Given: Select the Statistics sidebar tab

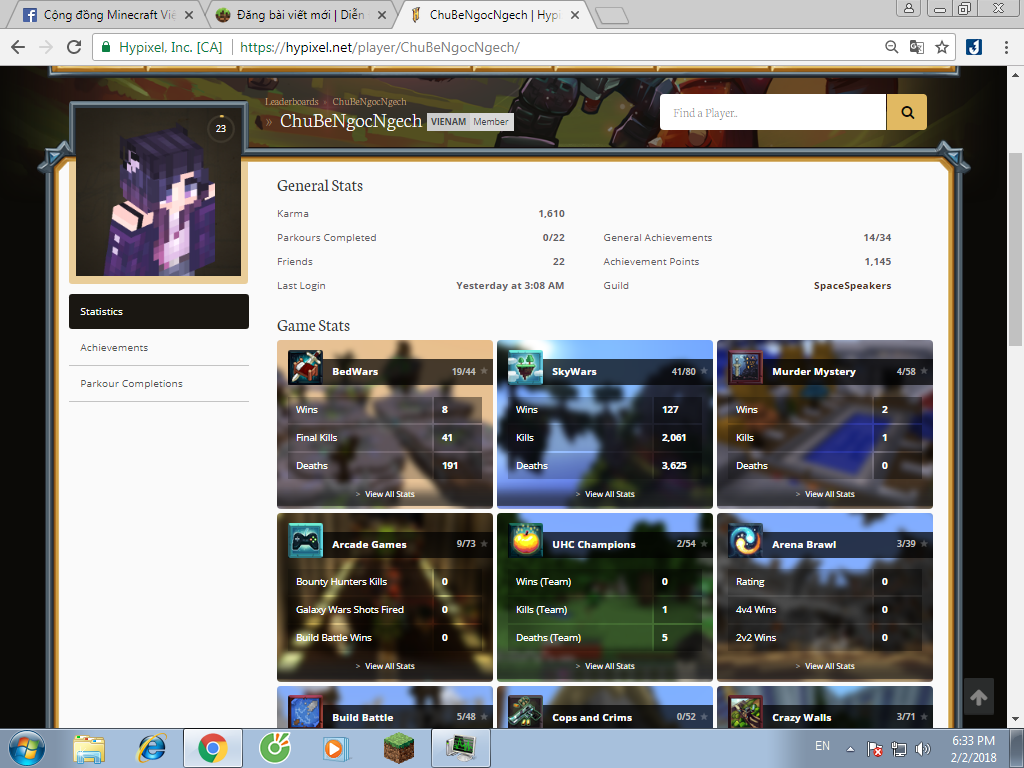Looking at the screenshot, I should pyautogui.click(x=159, y=312).
